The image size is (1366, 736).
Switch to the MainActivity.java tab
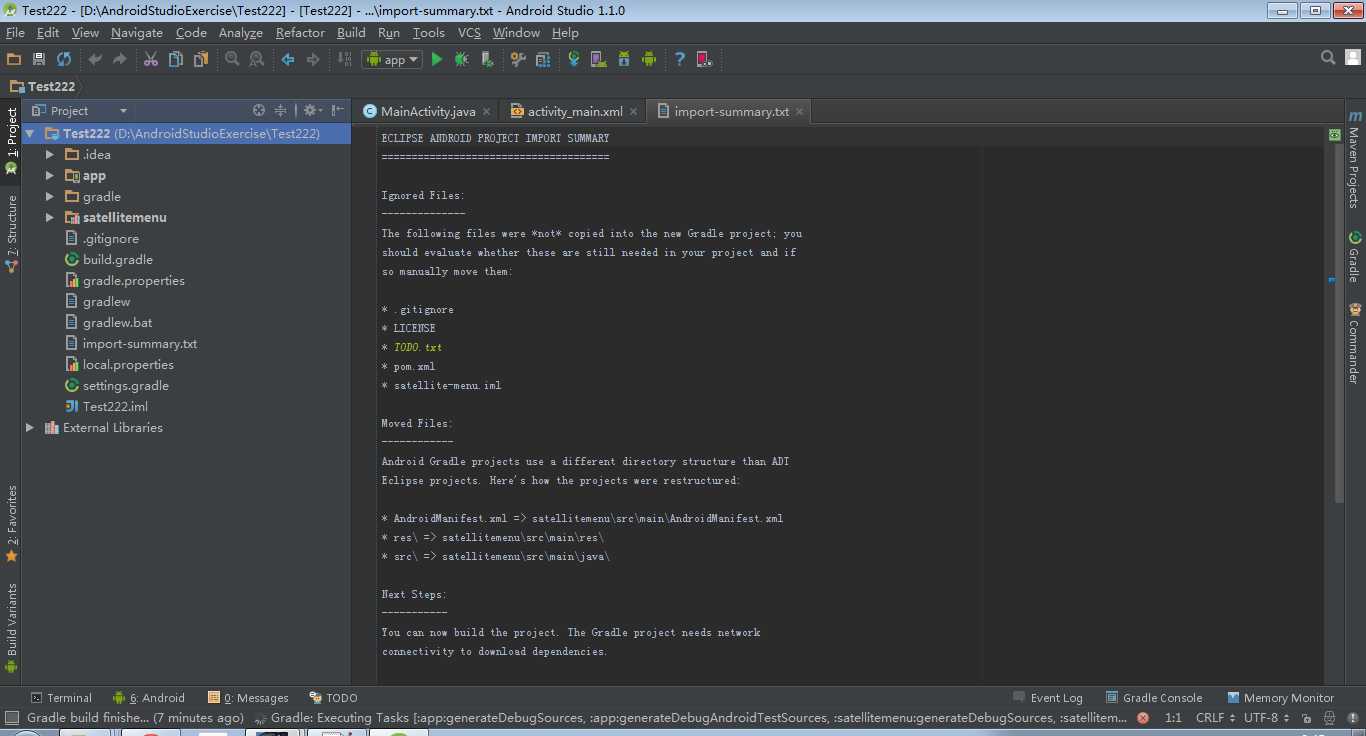(428, 111)
